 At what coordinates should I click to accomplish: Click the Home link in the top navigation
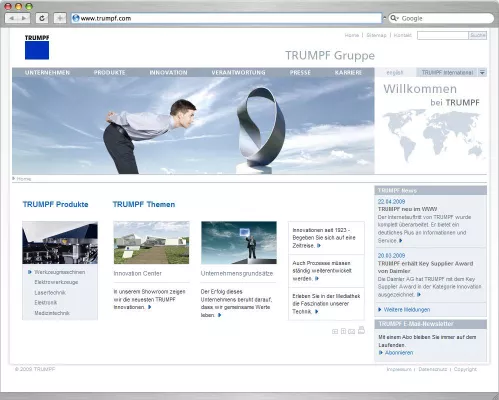352,35
